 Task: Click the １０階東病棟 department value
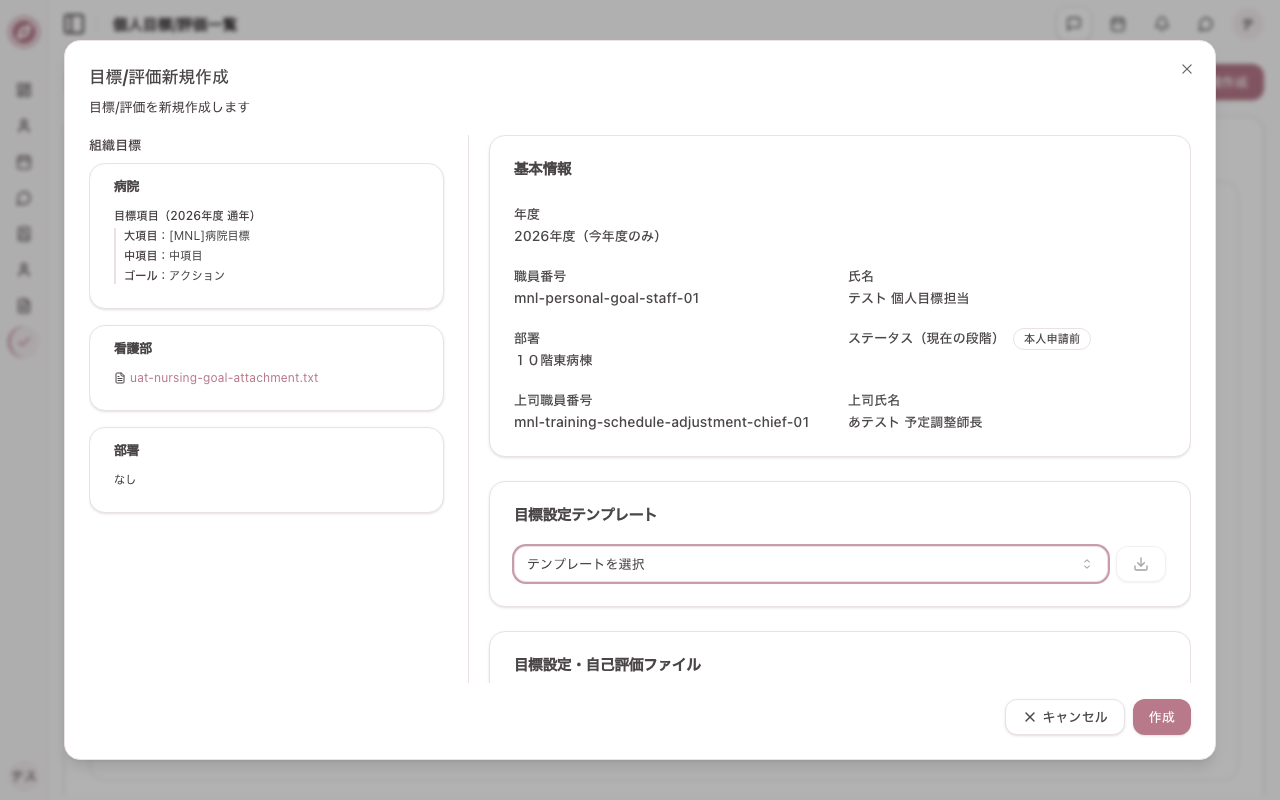(x=553, y=361)
